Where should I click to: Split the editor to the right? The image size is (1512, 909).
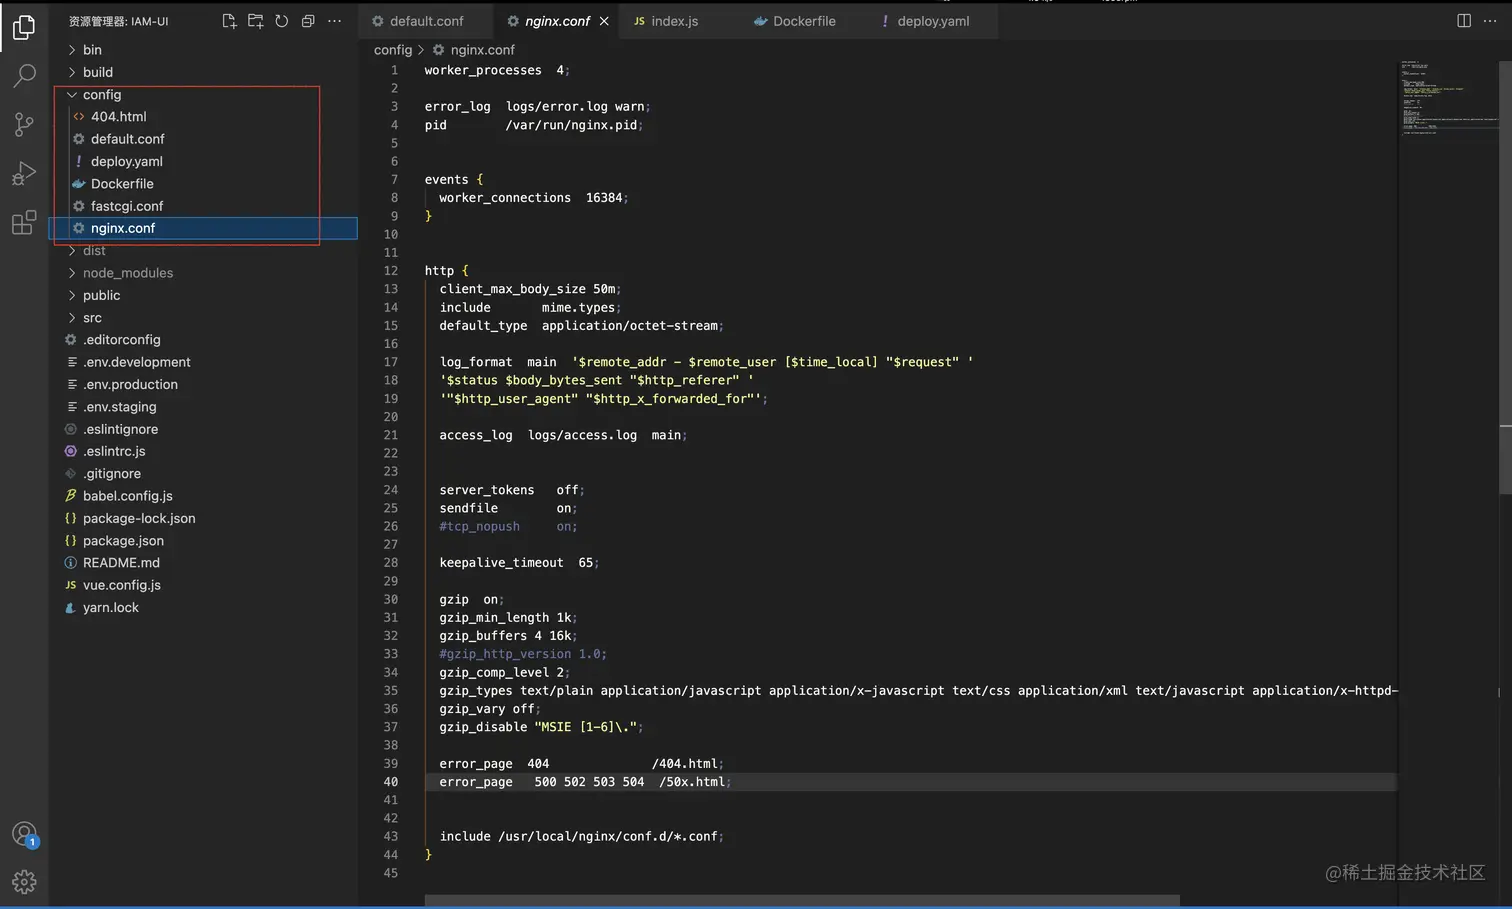tap(1464, 21)
